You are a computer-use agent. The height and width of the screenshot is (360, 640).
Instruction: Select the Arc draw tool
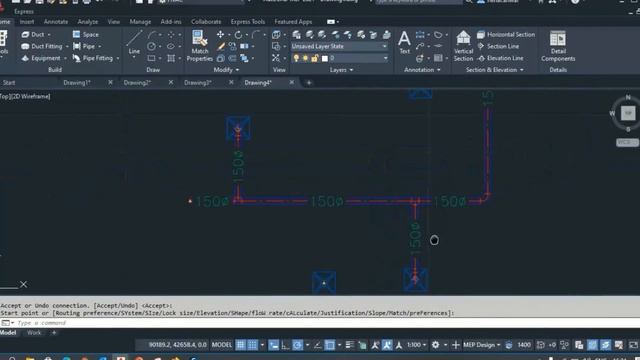coord(152,35)
